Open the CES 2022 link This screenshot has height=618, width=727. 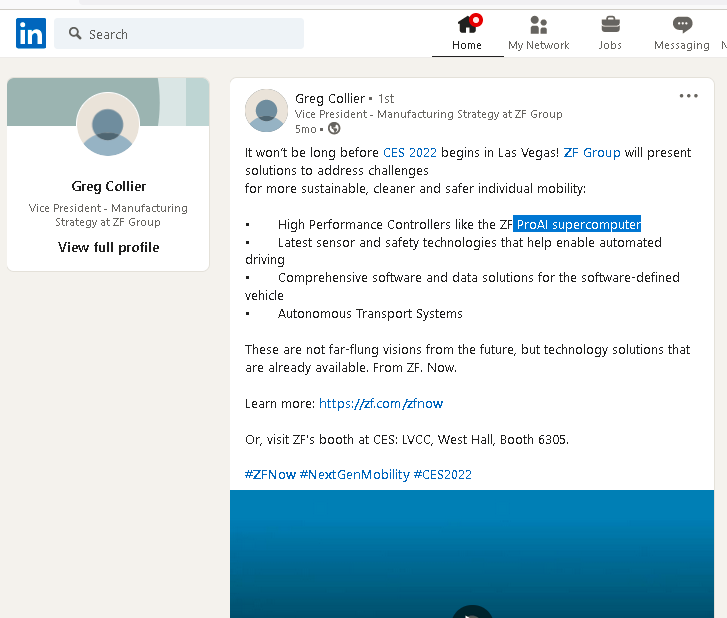(x=409, y=153)
